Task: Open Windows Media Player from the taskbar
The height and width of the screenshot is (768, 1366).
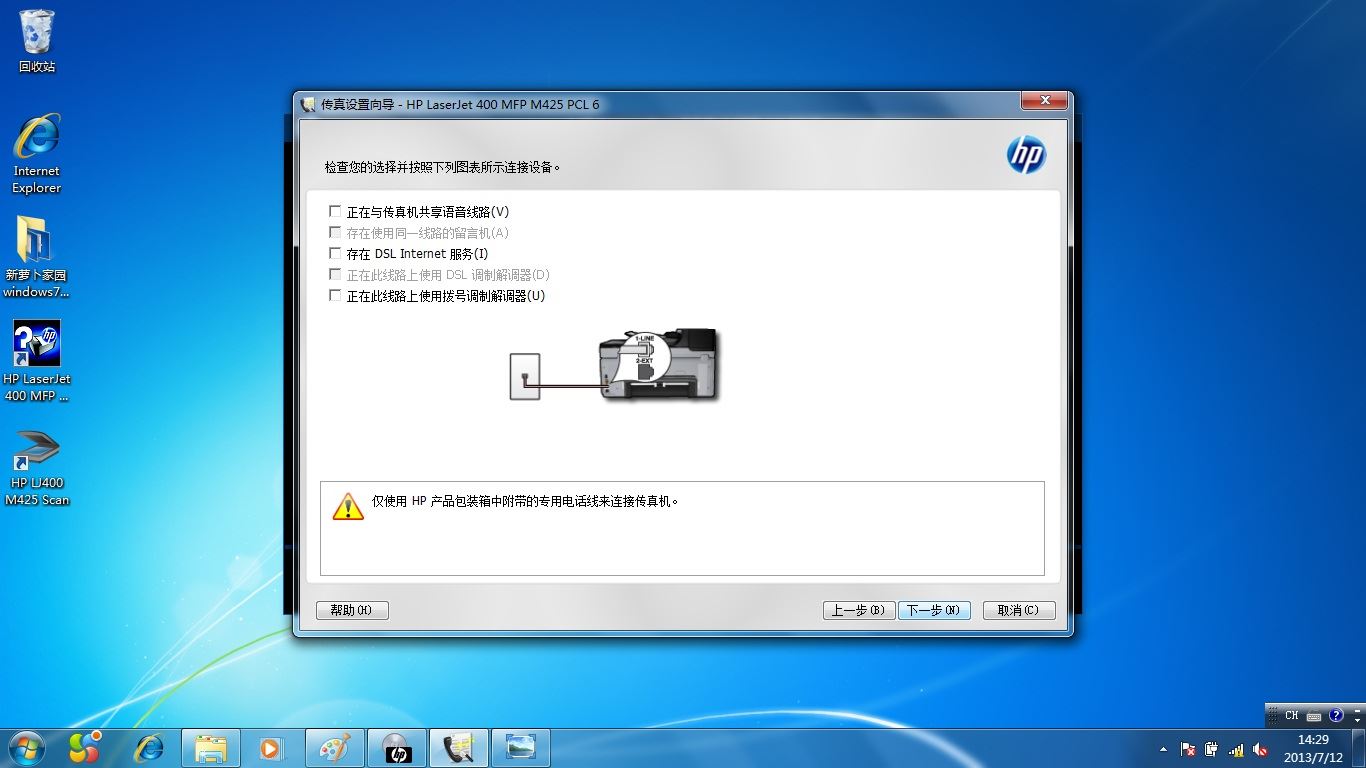Action: 270,748
